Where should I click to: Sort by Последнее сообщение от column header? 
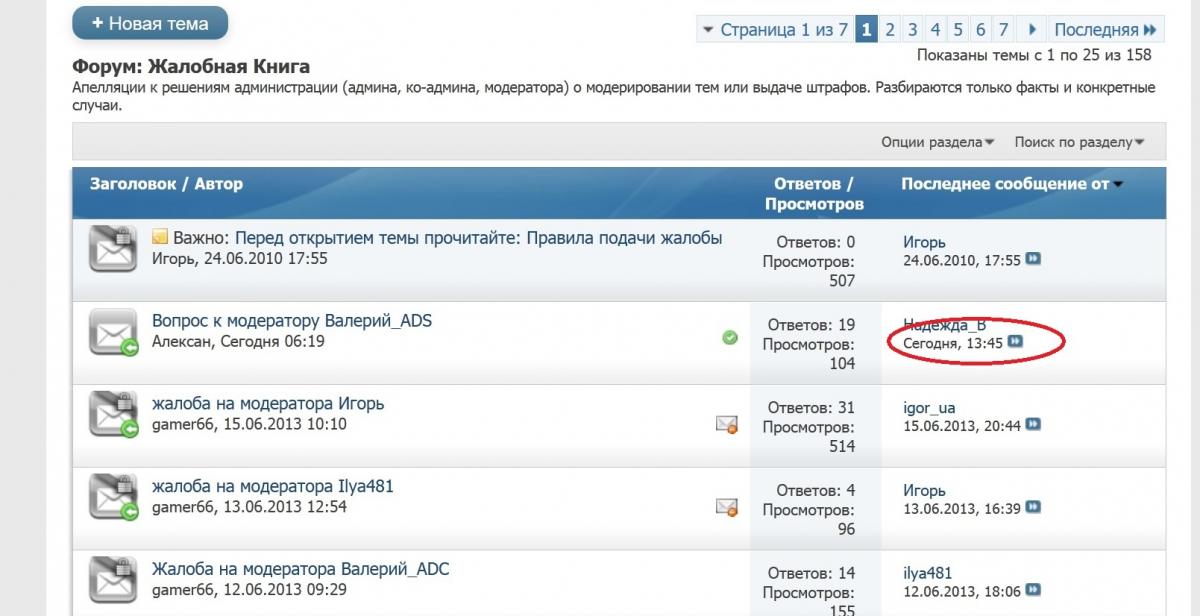[x=1006, y=184]
